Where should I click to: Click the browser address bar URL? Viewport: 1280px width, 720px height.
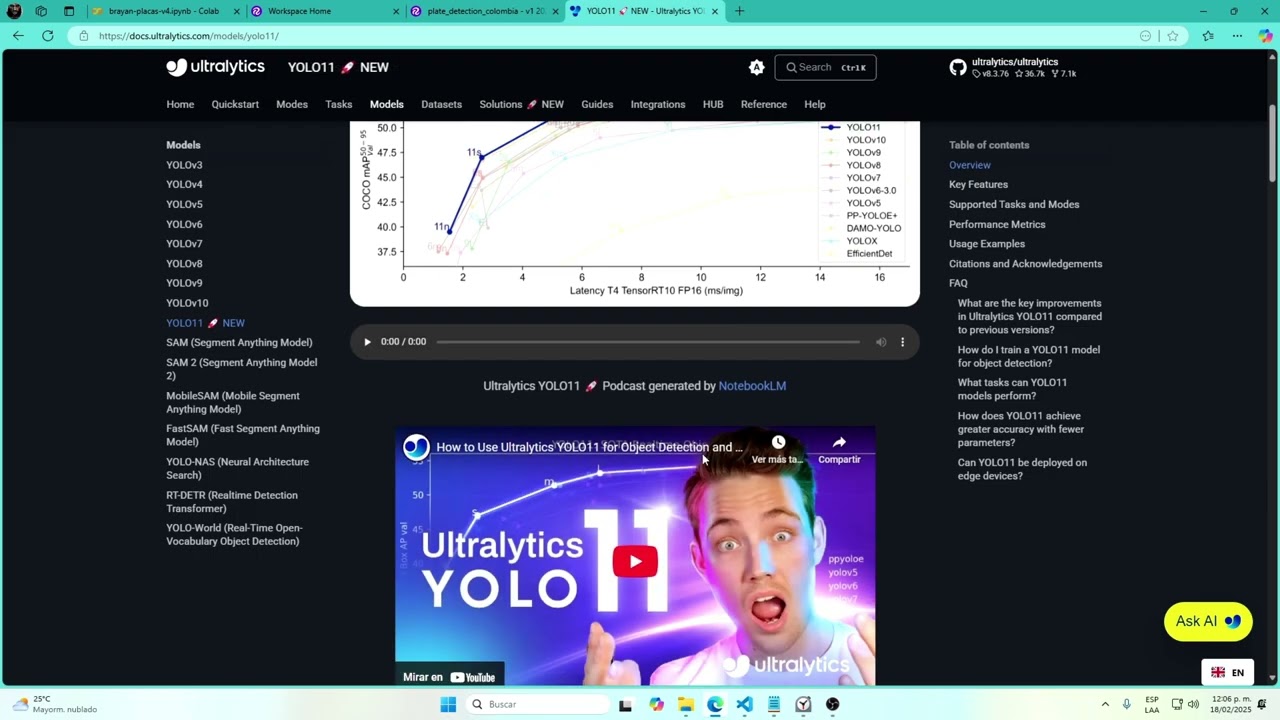point(189,36)
